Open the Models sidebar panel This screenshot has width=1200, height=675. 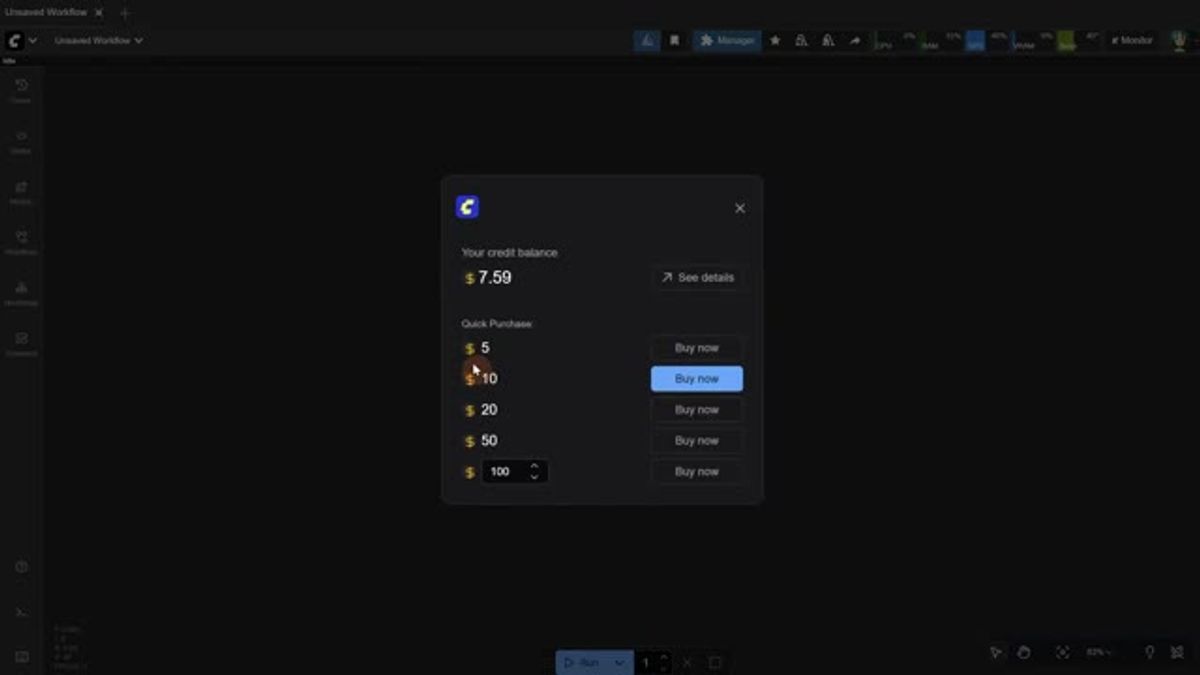[x=21, y=192]
